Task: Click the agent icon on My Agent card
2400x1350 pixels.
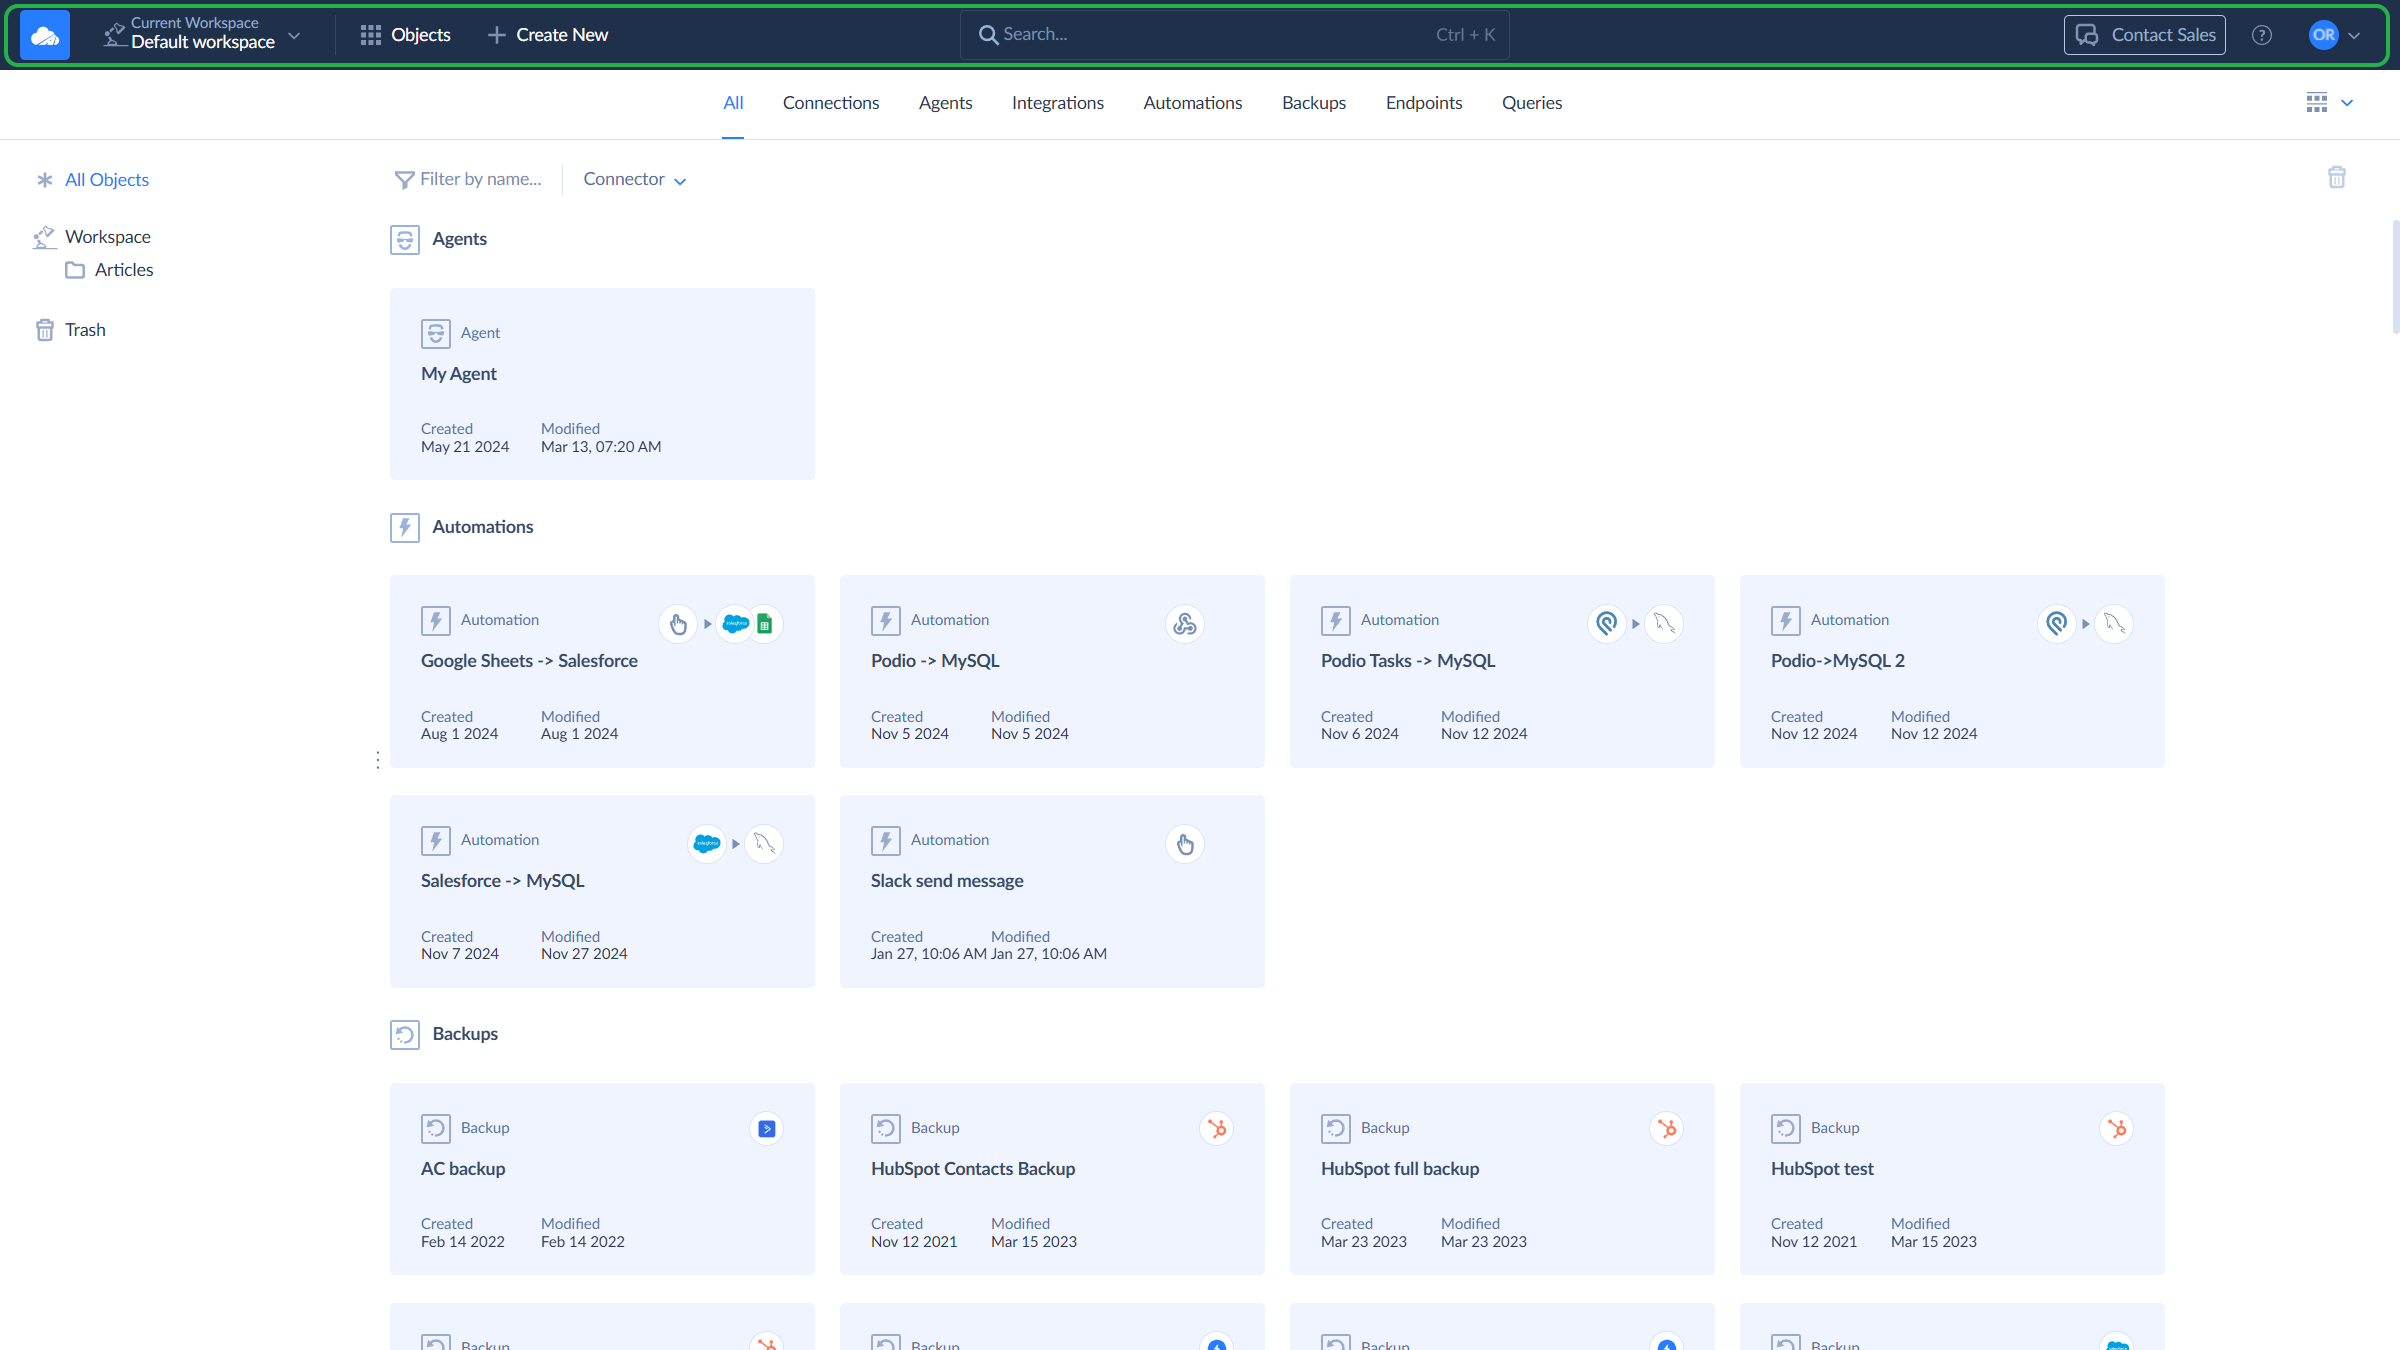Action: coord(435,333)
